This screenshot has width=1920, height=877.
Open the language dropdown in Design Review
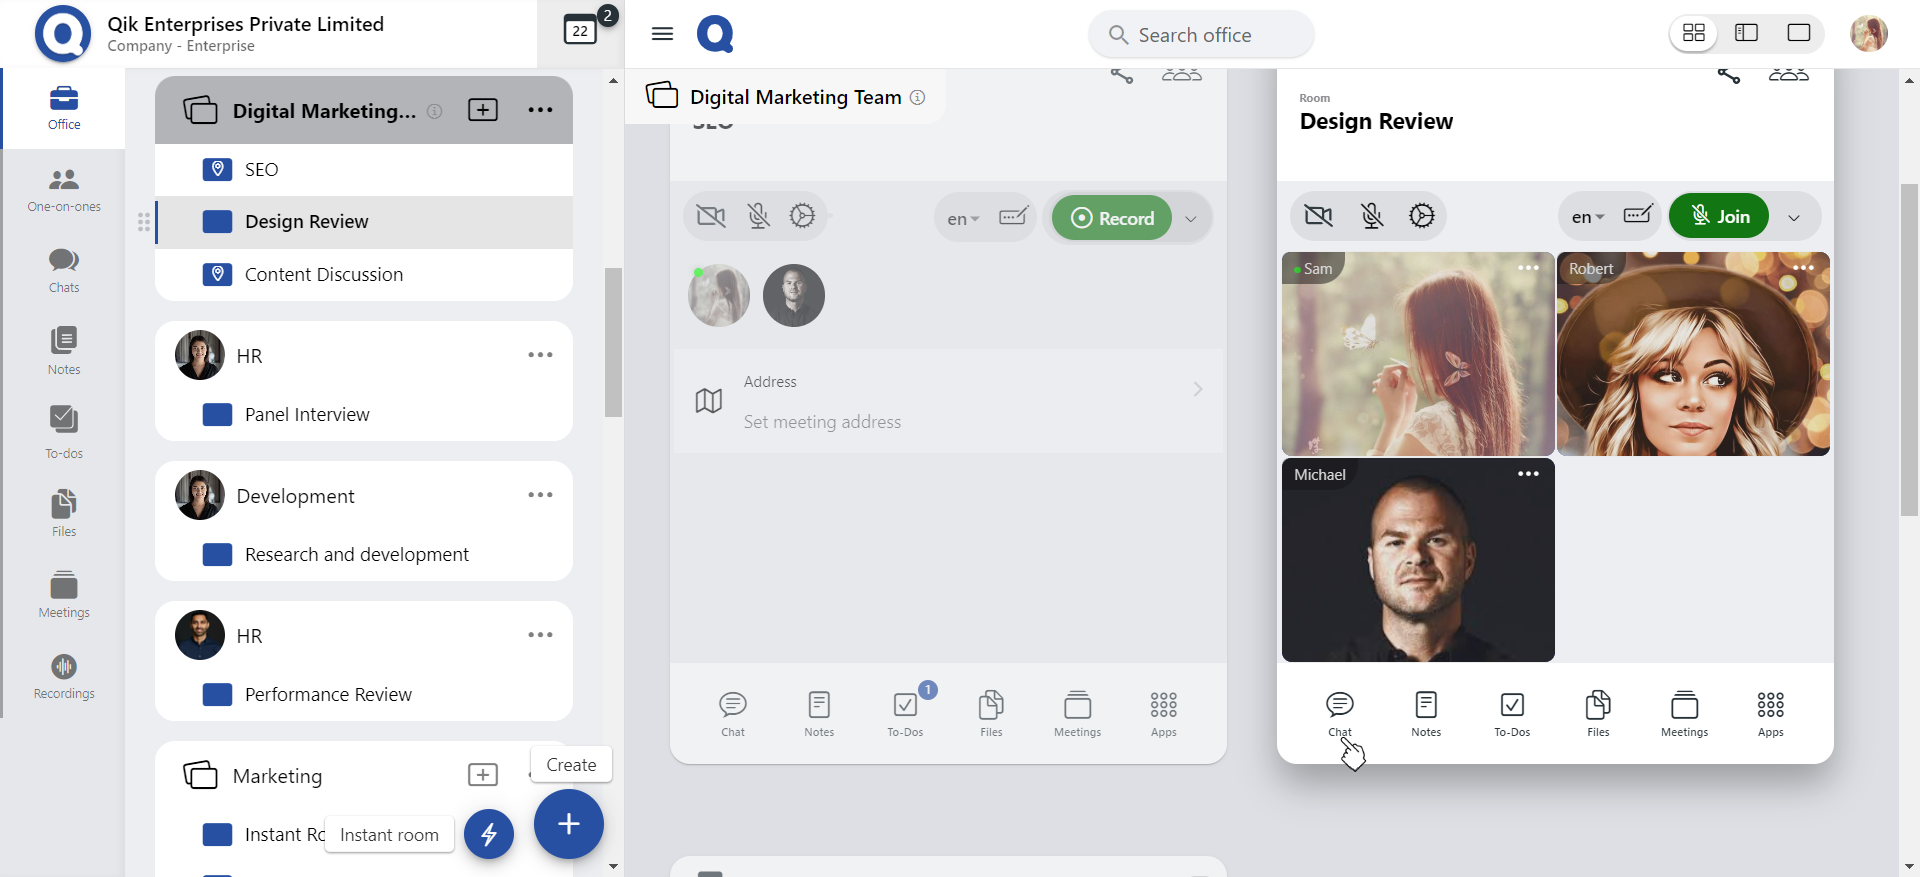pyautogui.click(x=1587, y=217)
